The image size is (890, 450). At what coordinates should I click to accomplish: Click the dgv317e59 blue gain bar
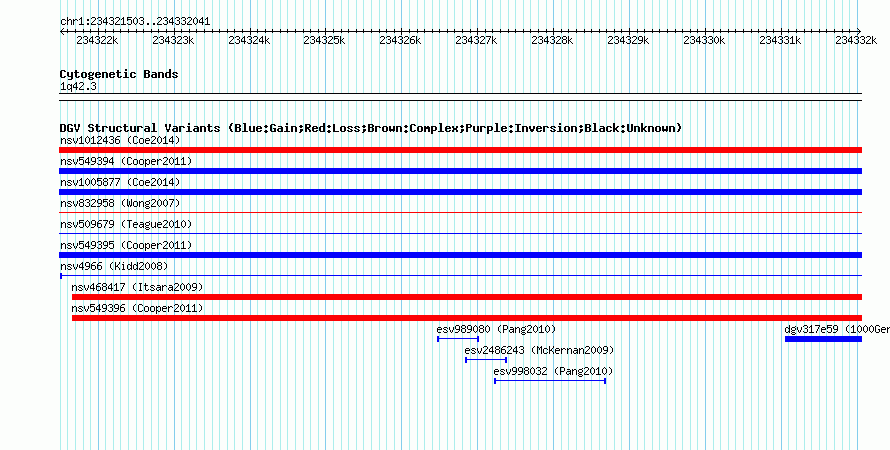tap(824, 339)
